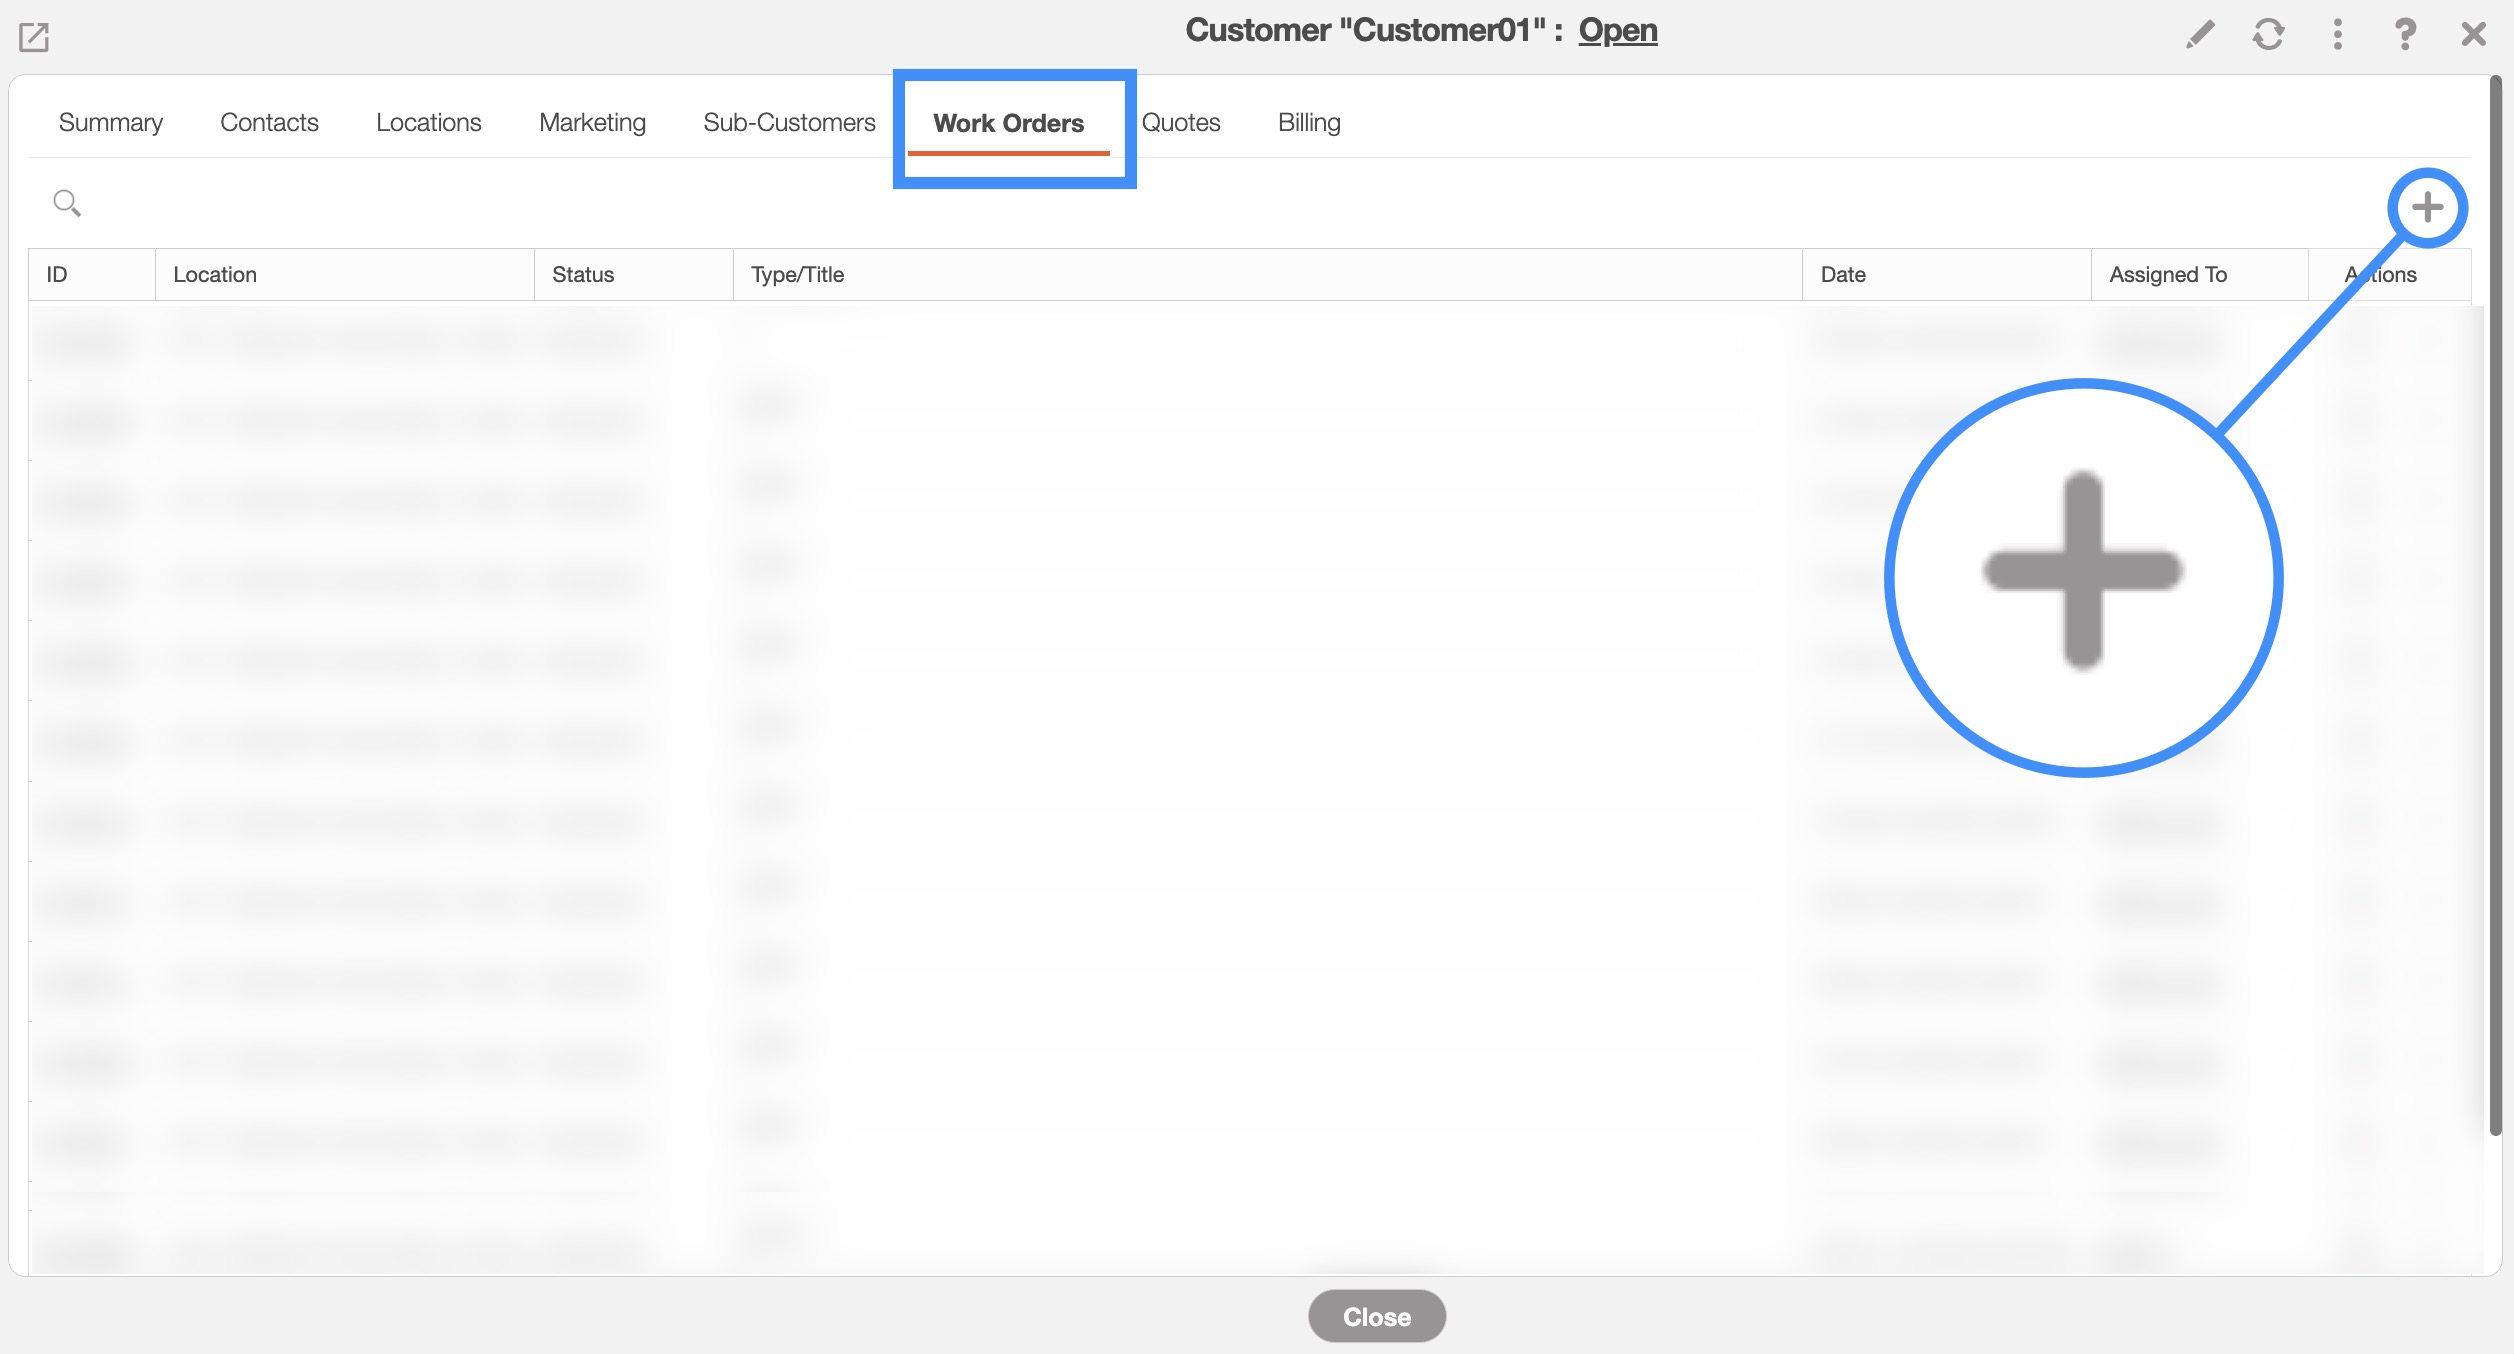Screen dimensions: 2514x1354
Task: Open the Sub-Customers tab
Action: click(789, 122)
